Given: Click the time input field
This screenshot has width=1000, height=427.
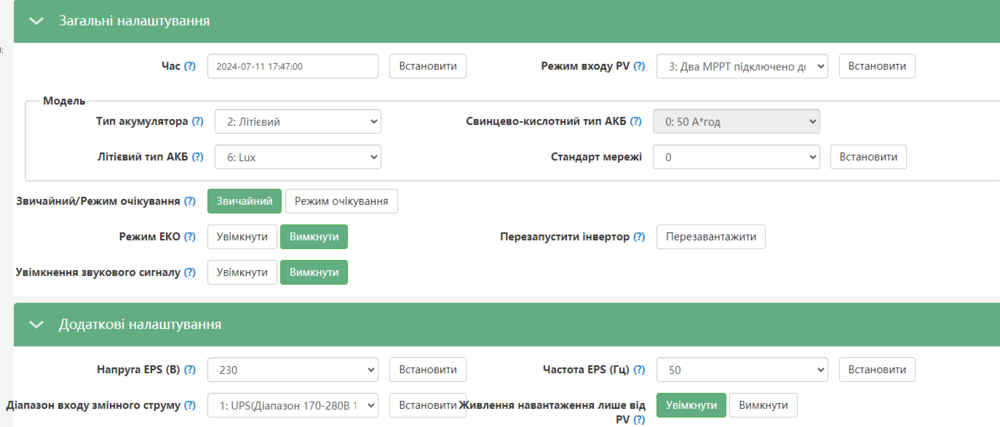Looking at the screenshot, I should 293,66.
